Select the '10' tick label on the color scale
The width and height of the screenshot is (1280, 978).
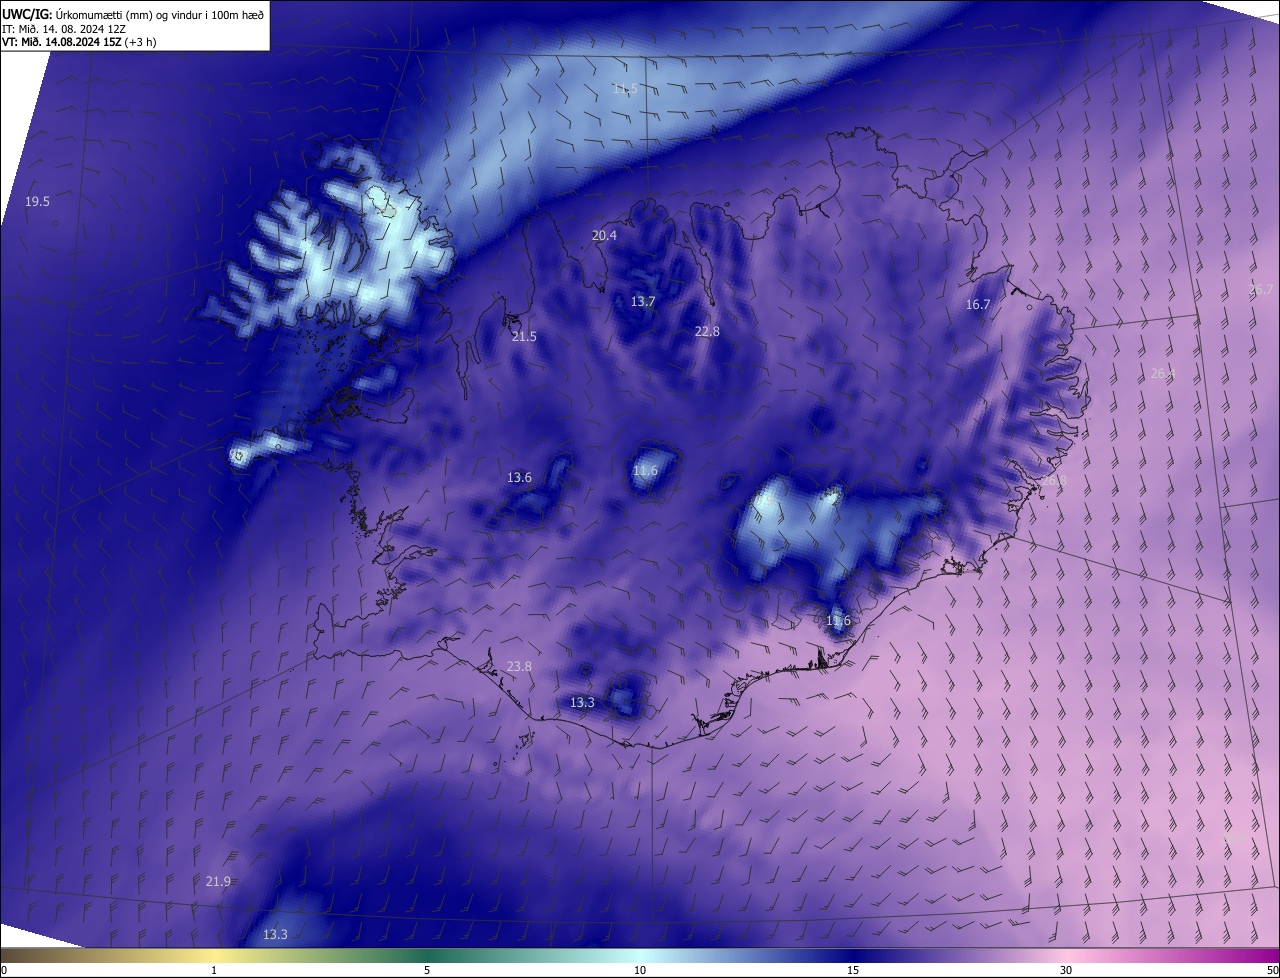point(640,970)
